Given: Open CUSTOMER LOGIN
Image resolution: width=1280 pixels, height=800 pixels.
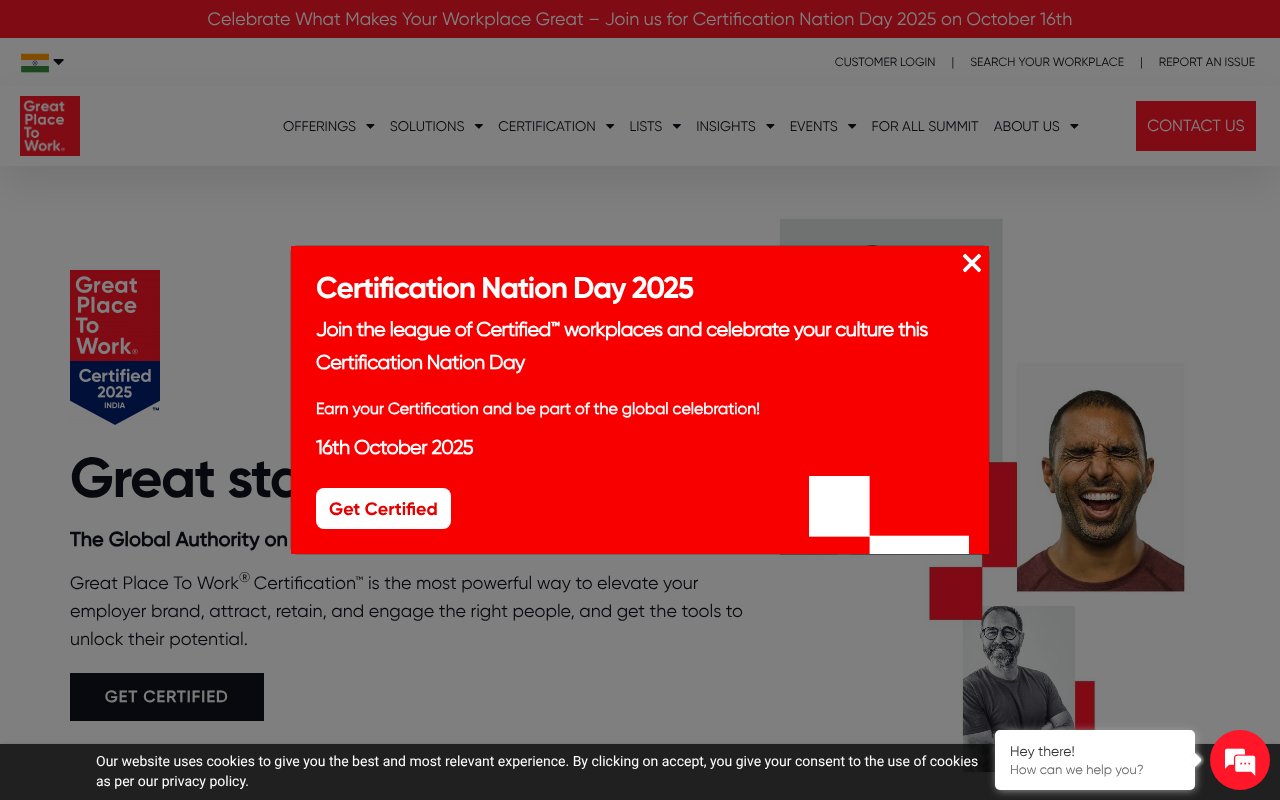Looking at the screenshot, I should click(x=885, y=62).
